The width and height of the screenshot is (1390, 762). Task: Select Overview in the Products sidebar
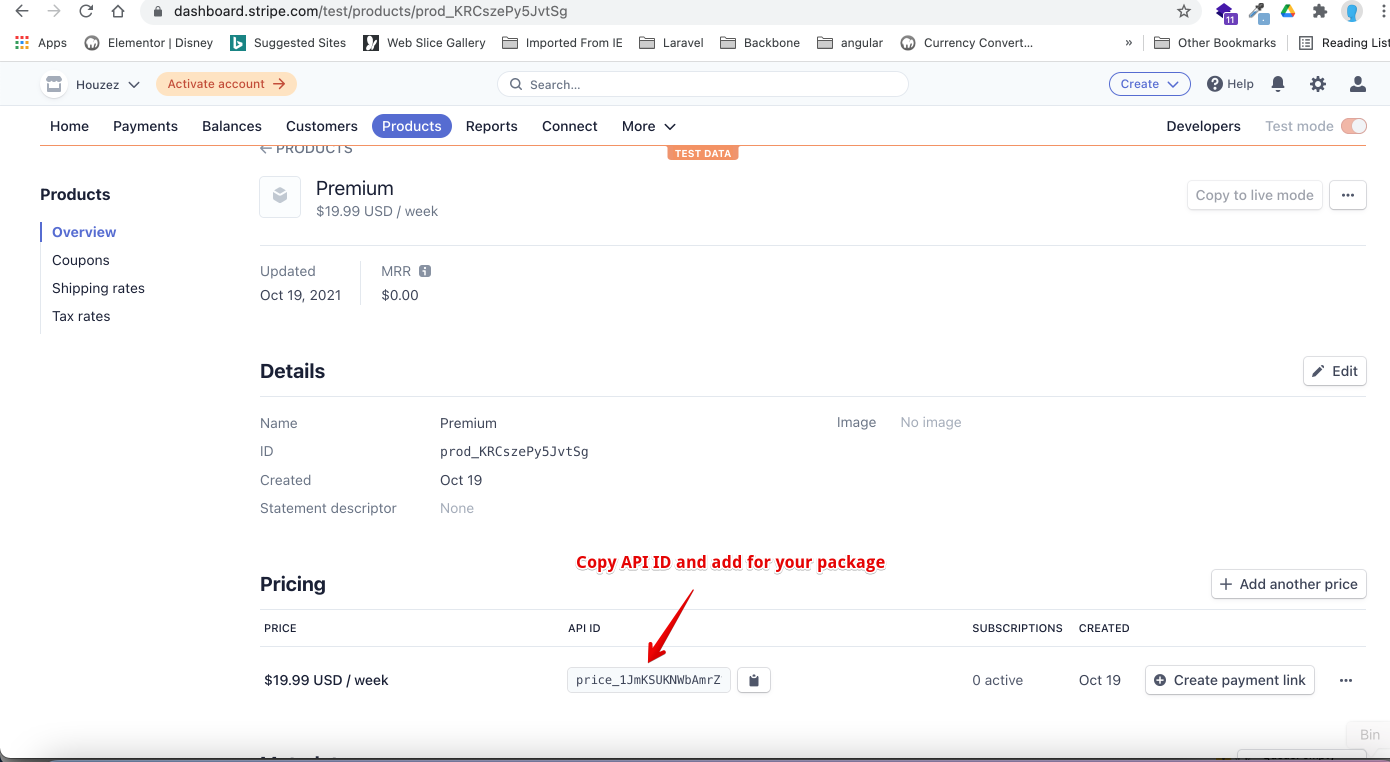tap(84, 232)
